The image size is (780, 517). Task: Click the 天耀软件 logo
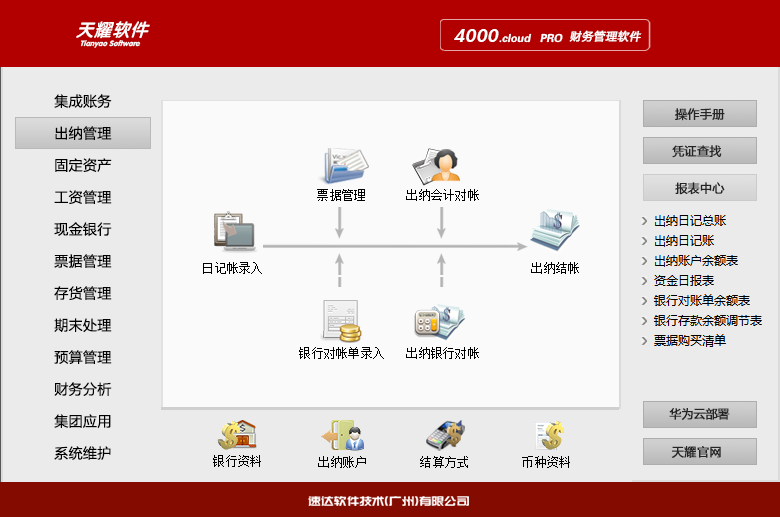point(112,34)
